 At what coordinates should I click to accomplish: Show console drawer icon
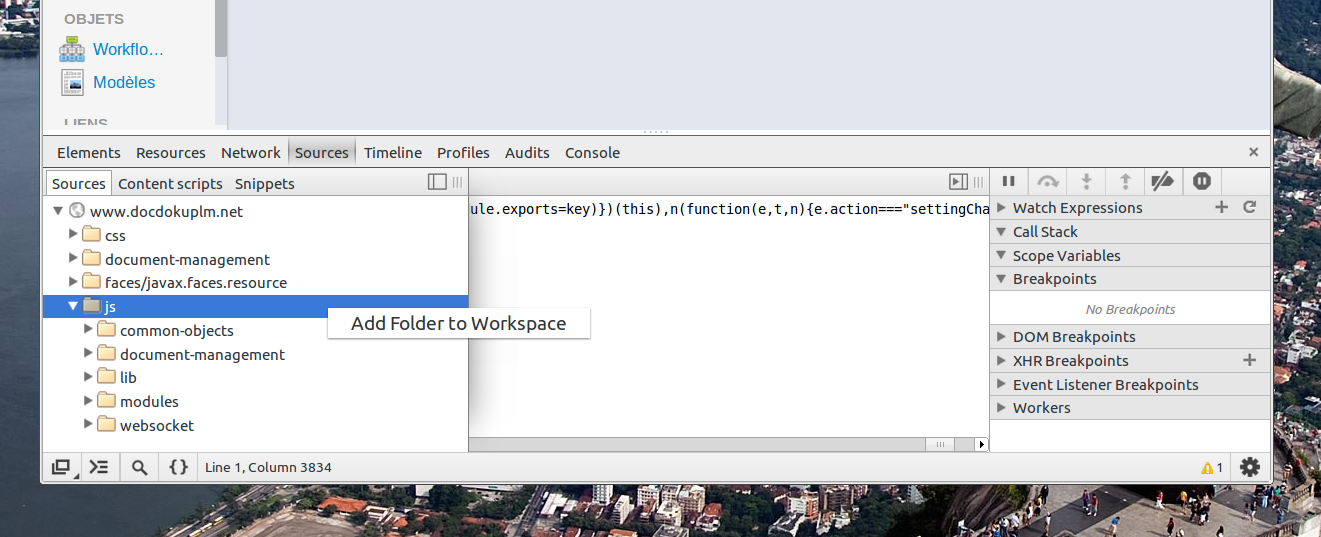tap(99, 467)
